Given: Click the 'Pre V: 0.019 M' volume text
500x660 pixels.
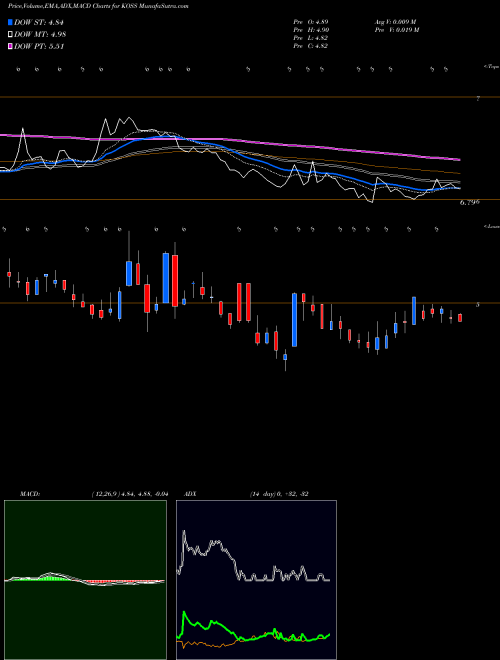Looking at the screenshot, I should point(397,30).
